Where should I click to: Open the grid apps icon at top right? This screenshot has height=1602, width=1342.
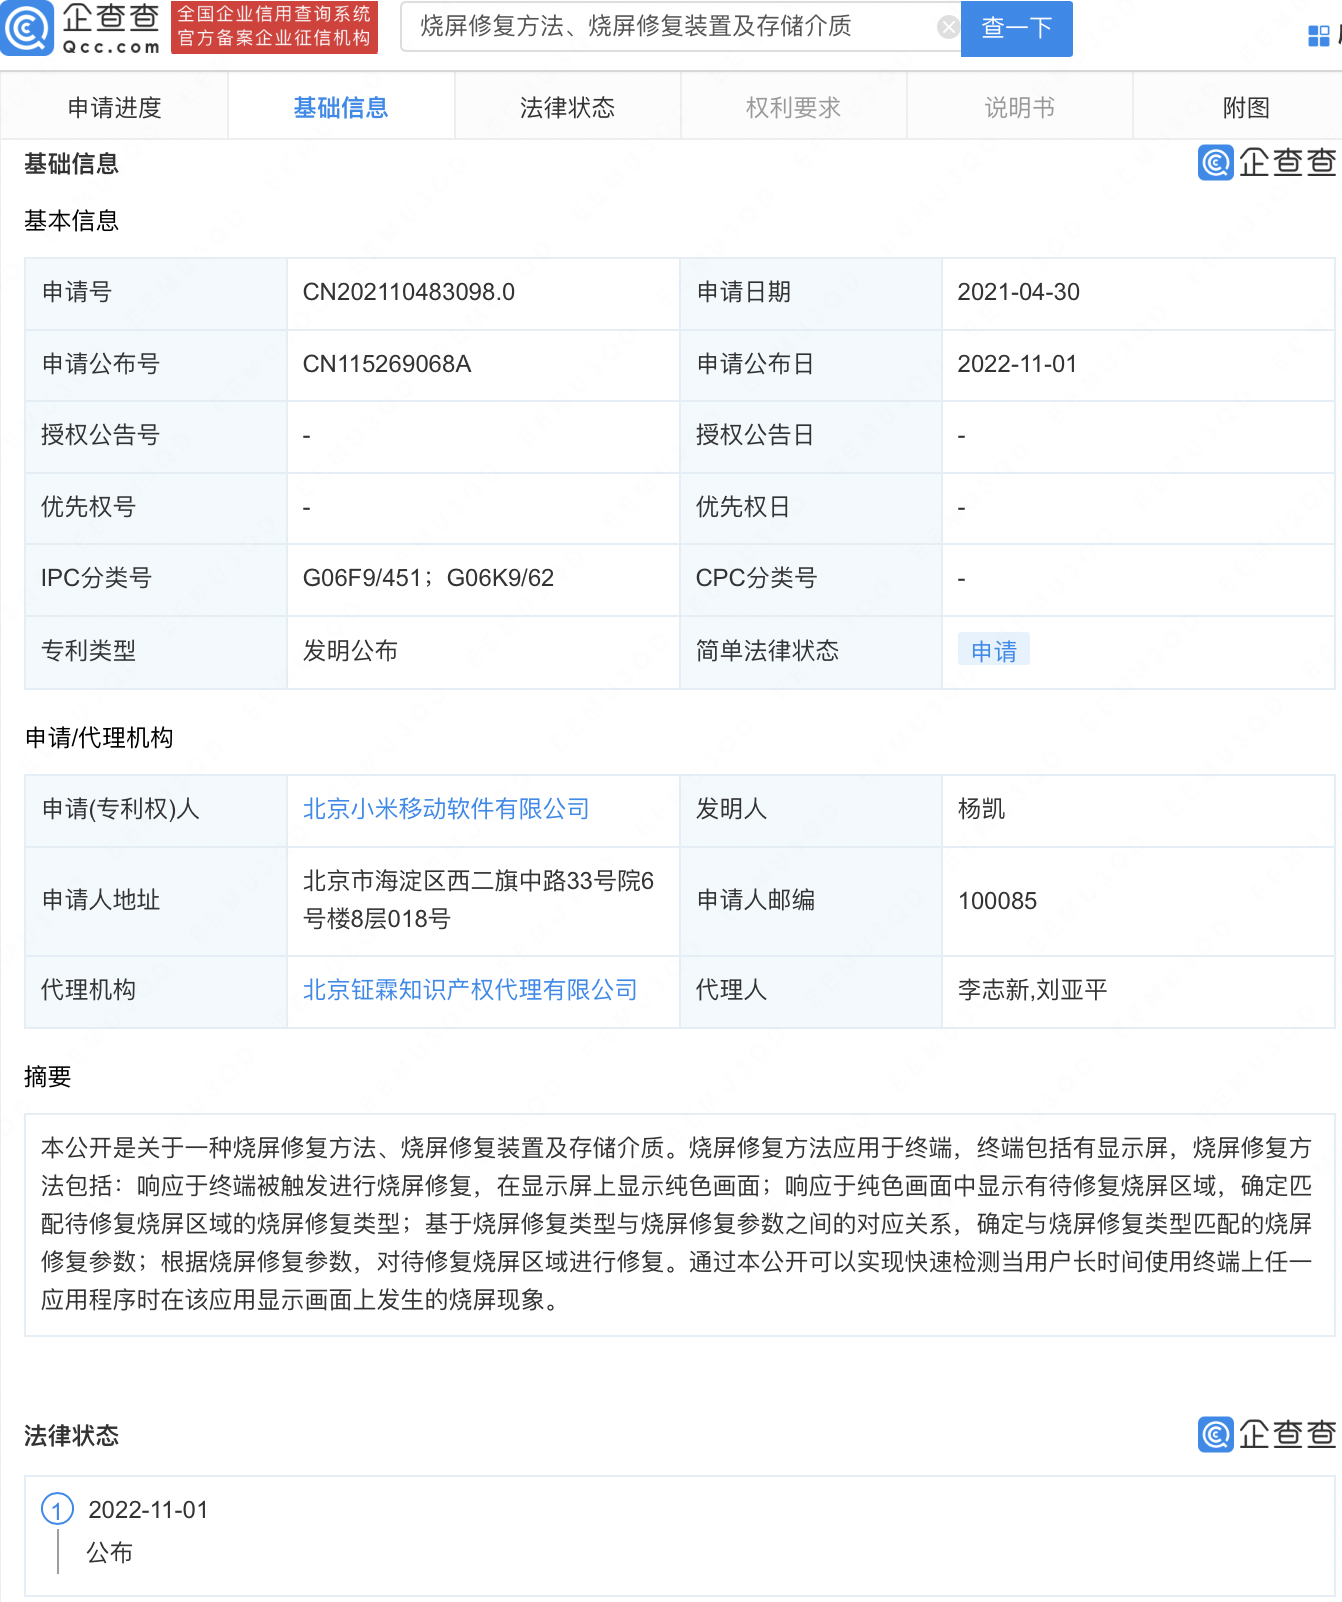pos(1319,36)
